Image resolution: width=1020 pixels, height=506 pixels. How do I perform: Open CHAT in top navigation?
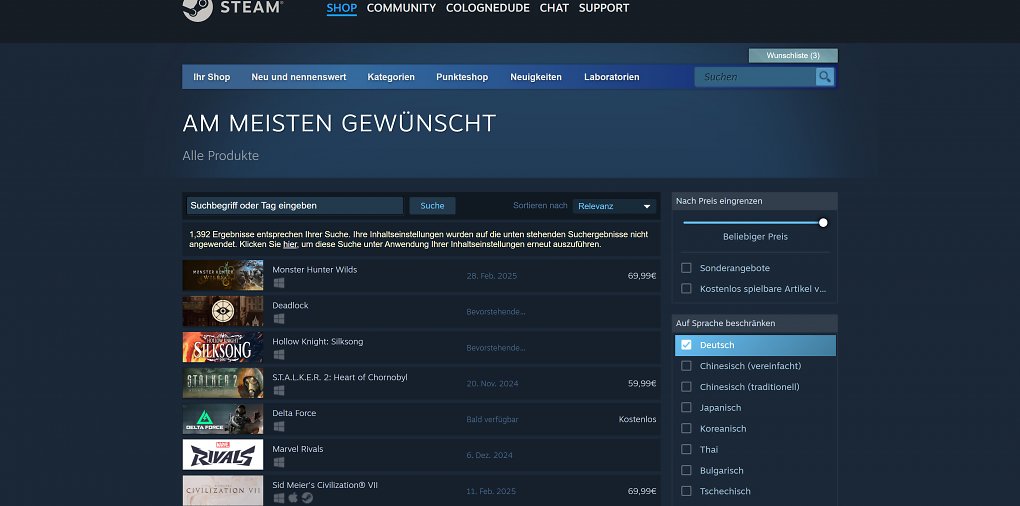click(554, 8)
